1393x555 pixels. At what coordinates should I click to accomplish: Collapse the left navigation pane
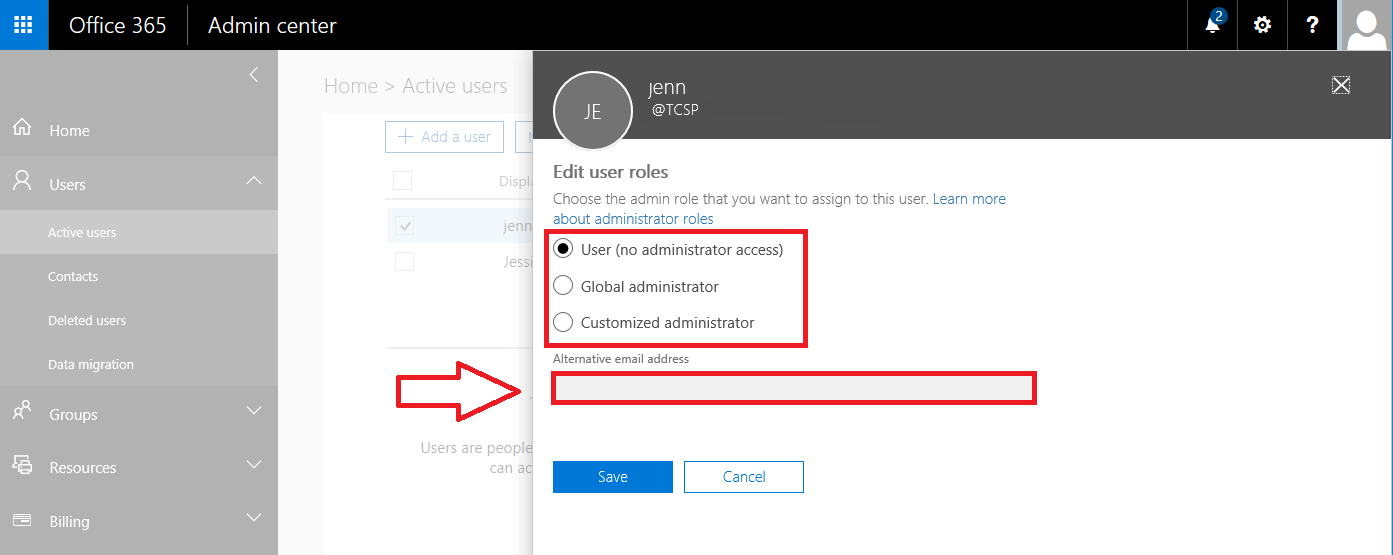254,75
